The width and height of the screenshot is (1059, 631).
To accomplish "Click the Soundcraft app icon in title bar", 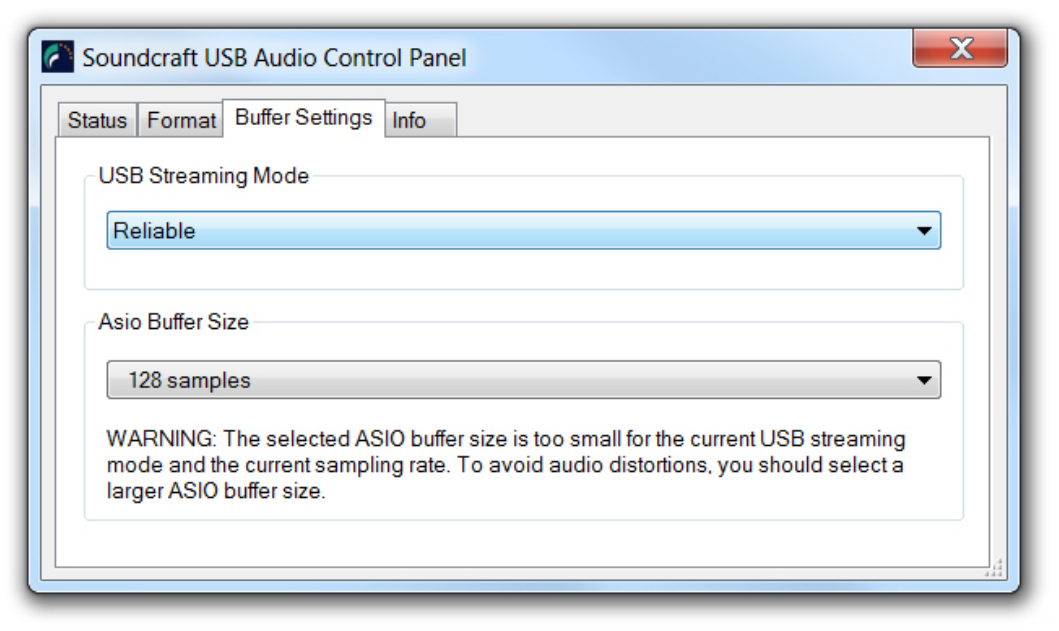I will pyautogui.click(x=58, y=57).
